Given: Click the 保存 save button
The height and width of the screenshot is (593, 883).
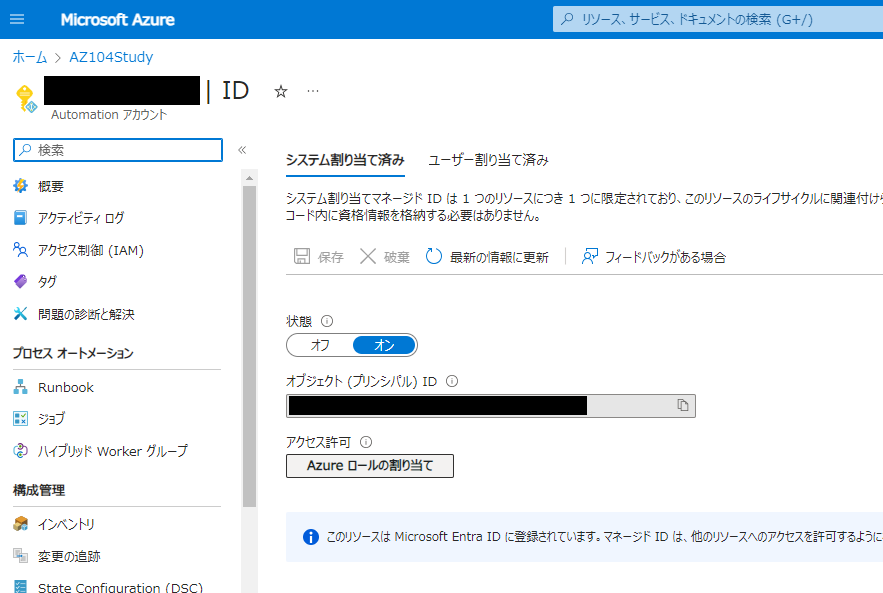Looking at the screenshot, I should (318, 257).
